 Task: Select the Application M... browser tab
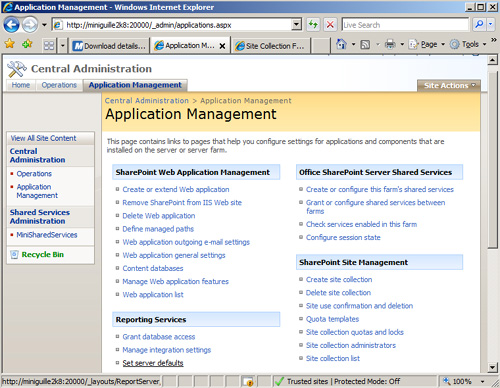coord(185,46)
